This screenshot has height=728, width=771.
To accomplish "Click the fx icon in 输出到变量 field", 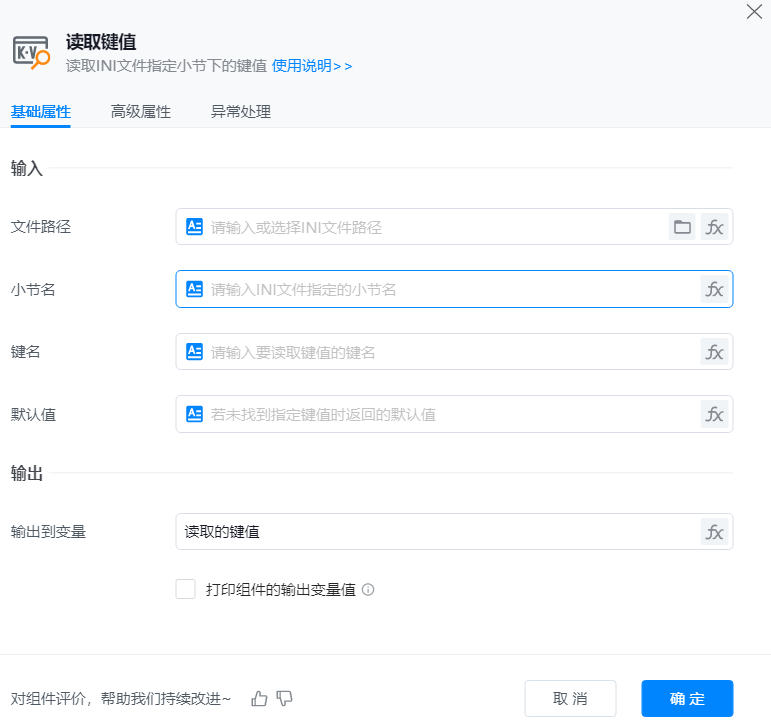I will (714, 532).
